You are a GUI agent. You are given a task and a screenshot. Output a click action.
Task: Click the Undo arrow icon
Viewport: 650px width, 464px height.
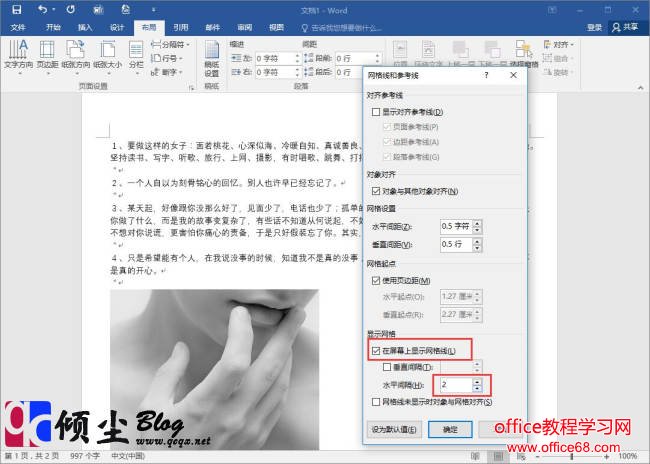click(x=43, y=9)
